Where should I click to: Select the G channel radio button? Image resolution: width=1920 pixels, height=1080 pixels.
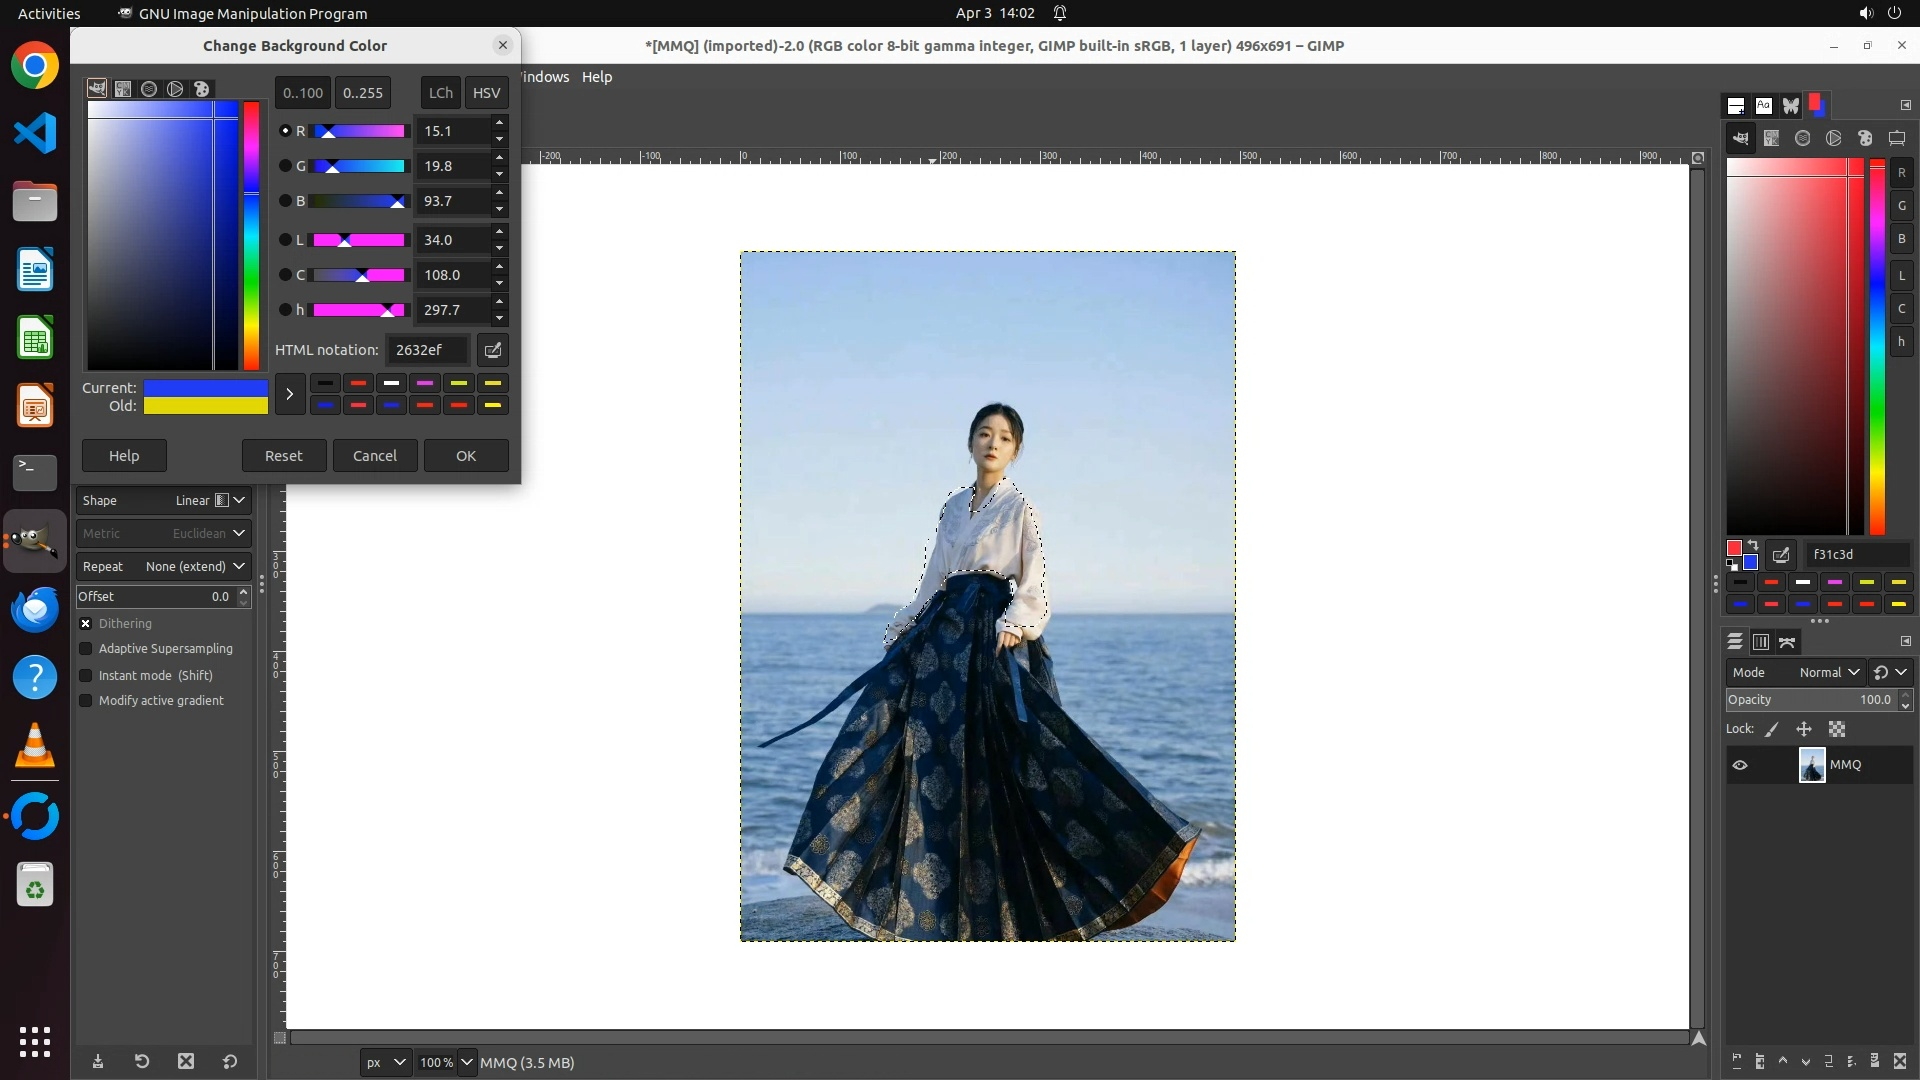click(x=285, y=166)
